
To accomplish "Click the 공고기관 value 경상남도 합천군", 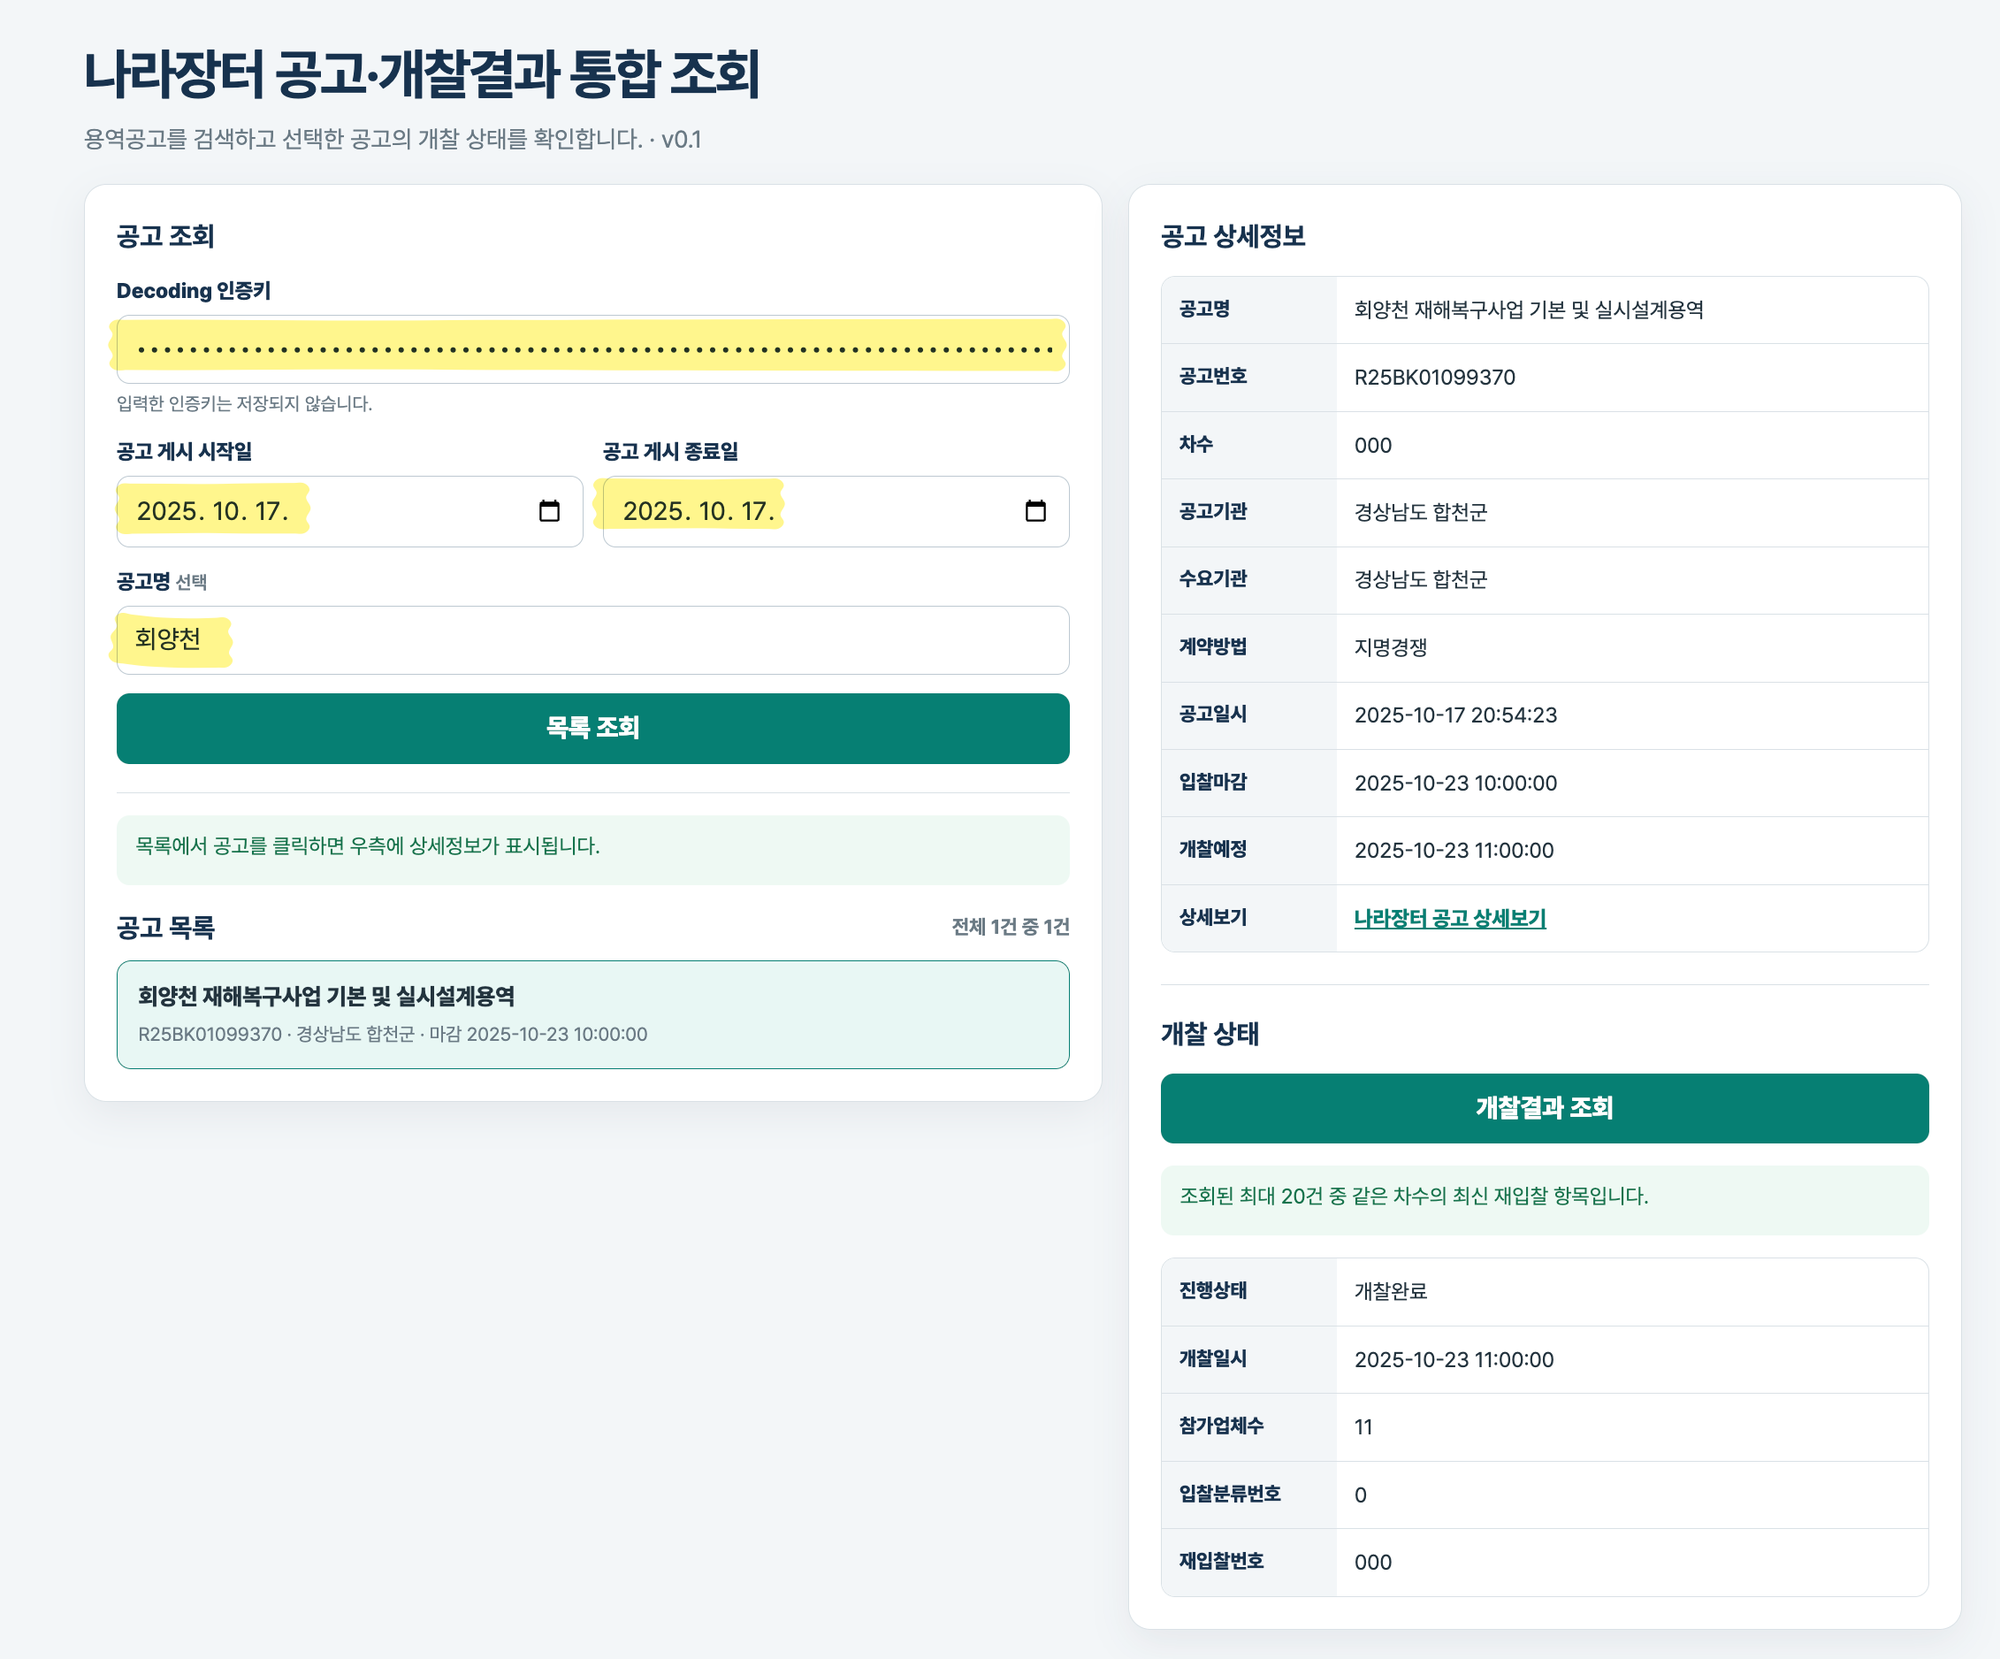I will 1421,512.
